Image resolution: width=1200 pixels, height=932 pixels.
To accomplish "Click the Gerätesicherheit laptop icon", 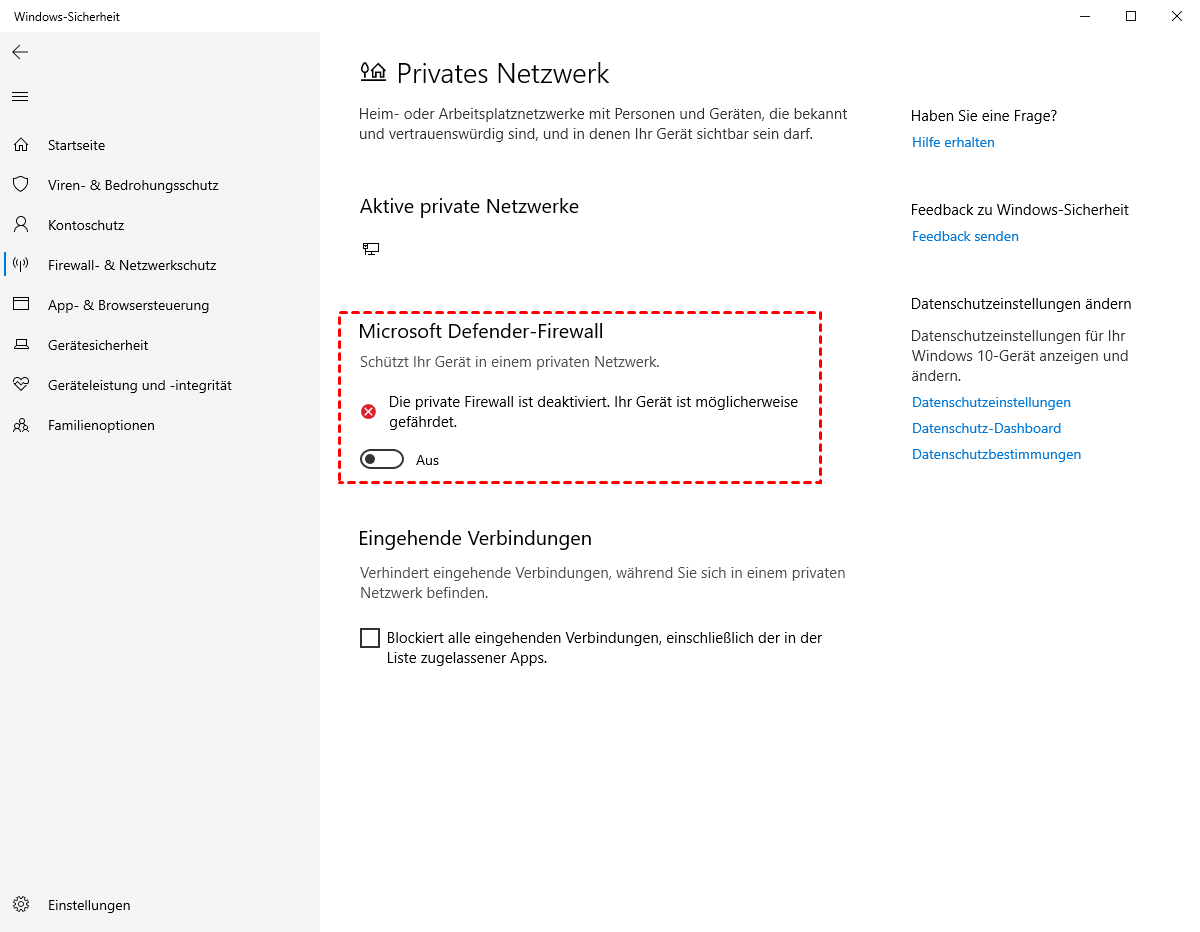I will pyautogui.click(x=21, y=345).
